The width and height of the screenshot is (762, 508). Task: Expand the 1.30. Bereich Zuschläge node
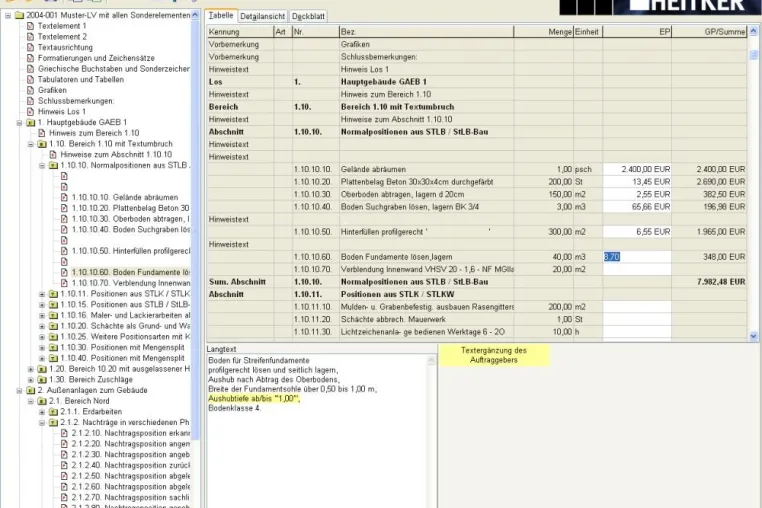[x=31, y=380]
